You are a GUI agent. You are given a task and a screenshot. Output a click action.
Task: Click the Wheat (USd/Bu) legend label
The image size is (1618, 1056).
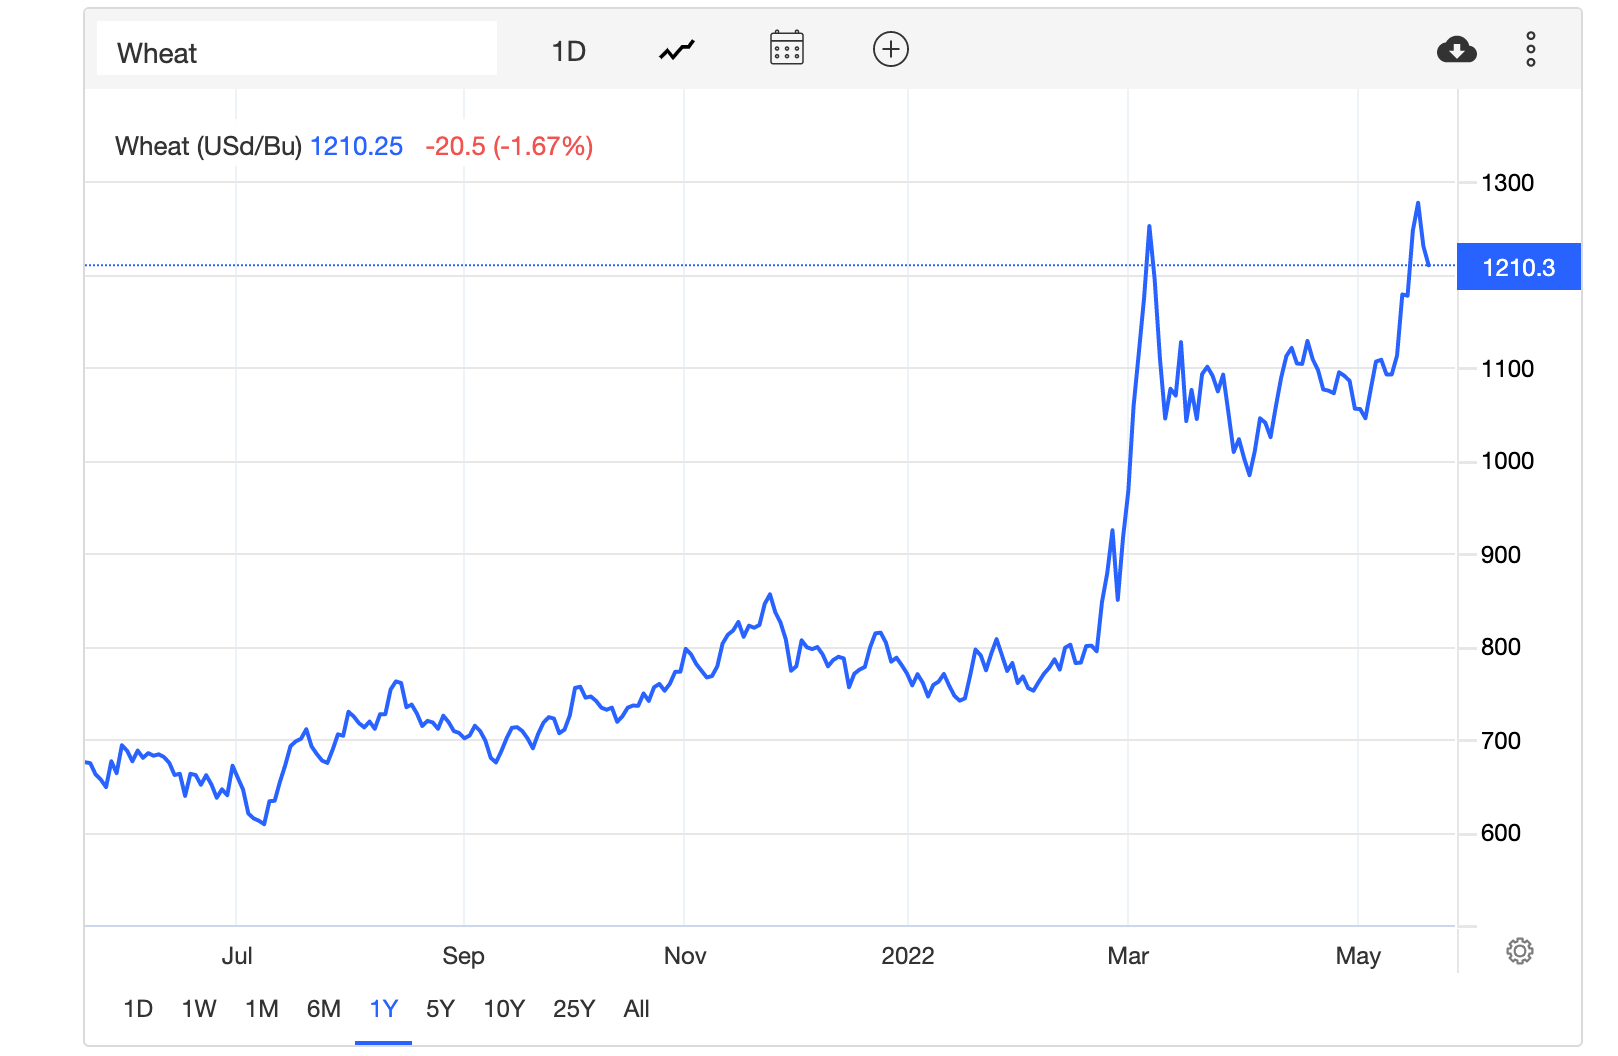tap(208, 146)
